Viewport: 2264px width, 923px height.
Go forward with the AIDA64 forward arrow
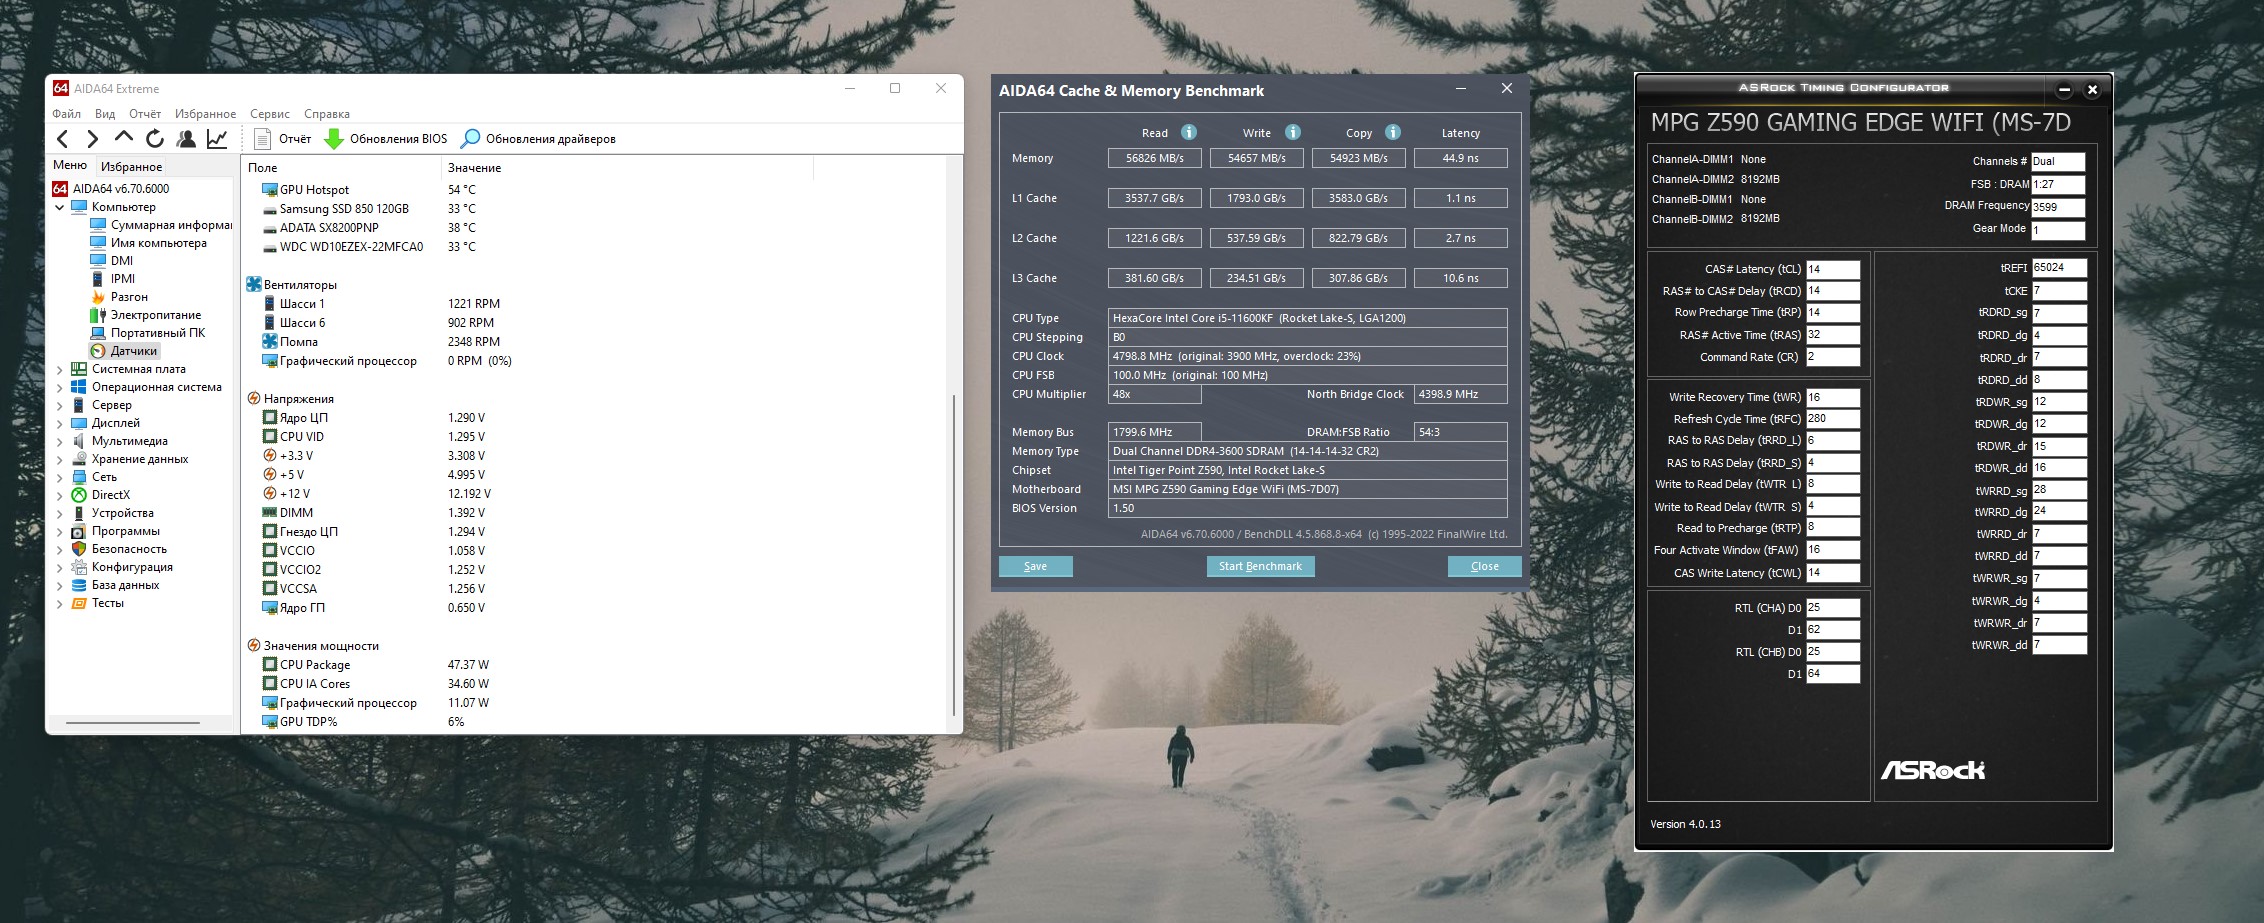click(93, 139)
